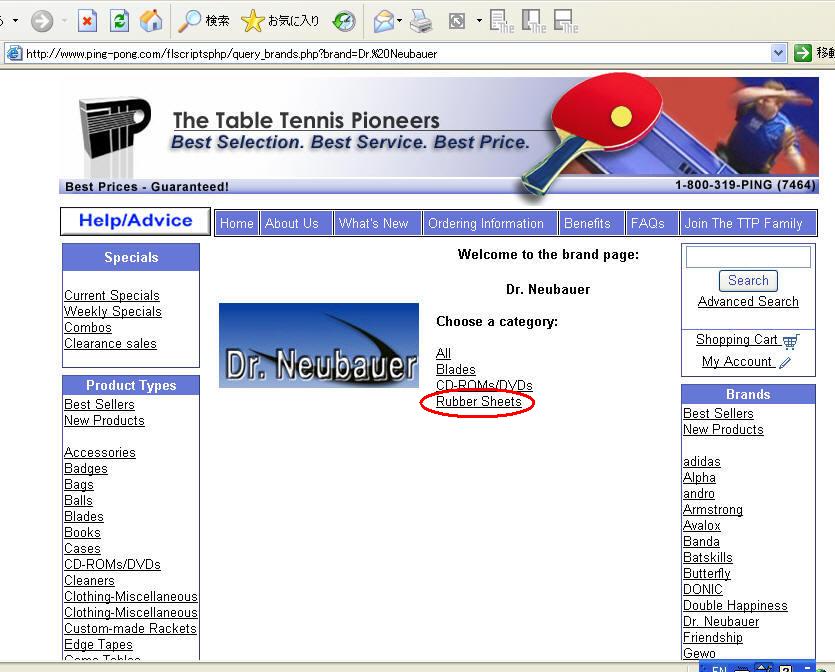Click the TTP logo in the banner
Viewport: 835px width, 672px height.
[114, 129]
